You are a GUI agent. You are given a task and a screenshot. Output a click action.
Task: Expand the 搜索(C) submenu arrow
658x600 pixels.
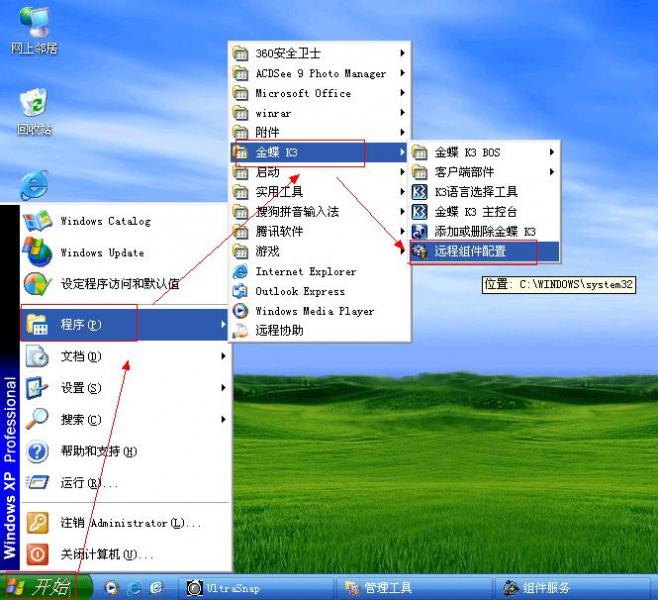(223, 419)
